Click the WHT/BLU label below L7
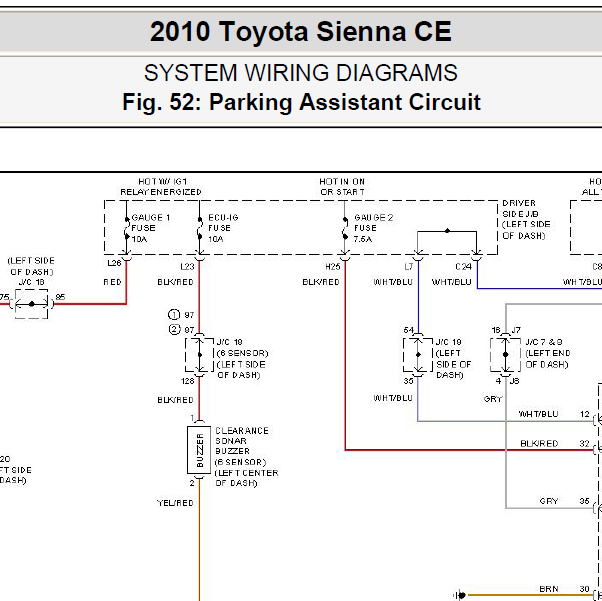Image resolution: width=602 pixels, height=601 pixels. coord(393,282)
